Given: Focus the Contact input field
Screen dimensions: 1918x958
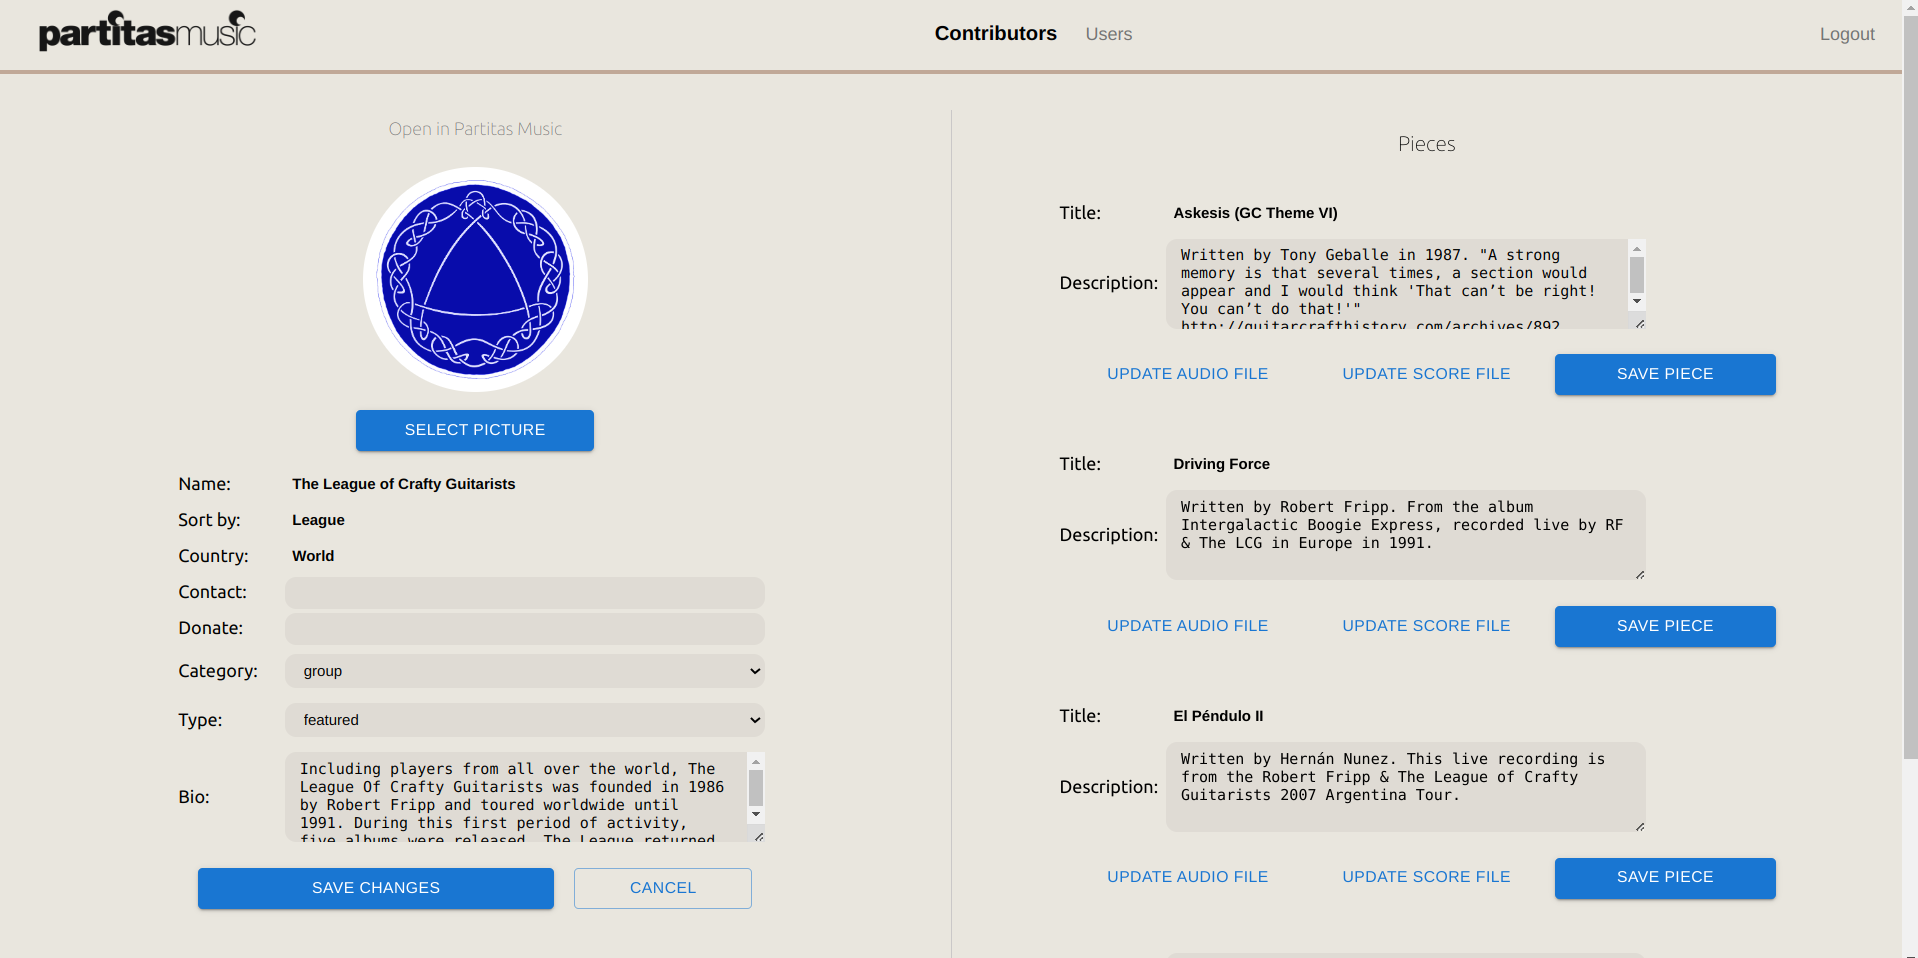Looking at the screenshot, I should 525,593.
